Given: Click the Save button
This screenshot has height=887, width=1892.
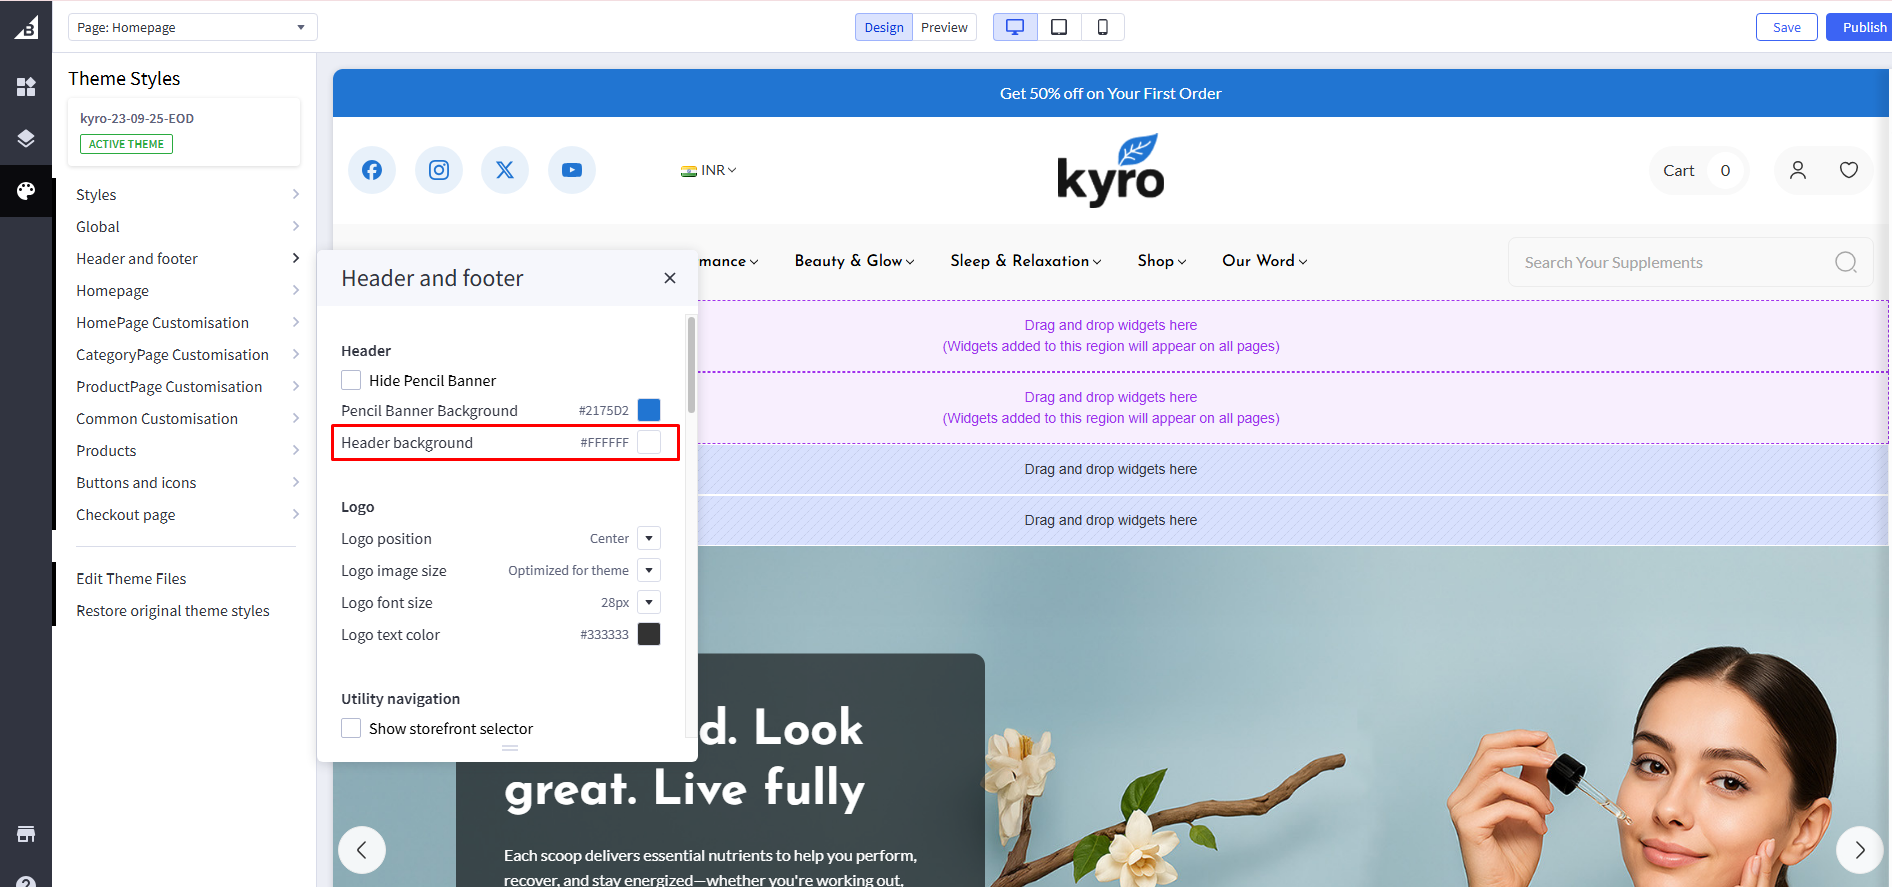Looking at the screenshot, I should coord(1786,27).
